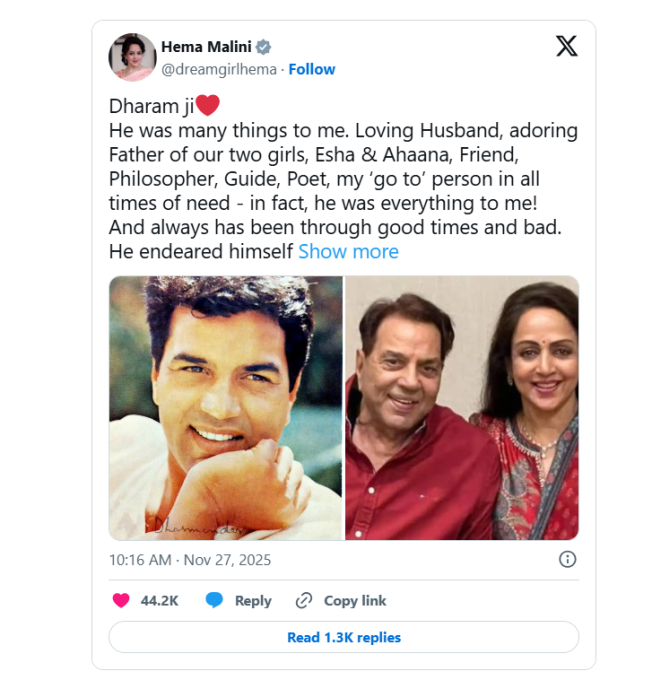The height and width of the screenshot is (680, 652).
Task: Click the @dreamgirlhema handle
Action: (219, 69)
